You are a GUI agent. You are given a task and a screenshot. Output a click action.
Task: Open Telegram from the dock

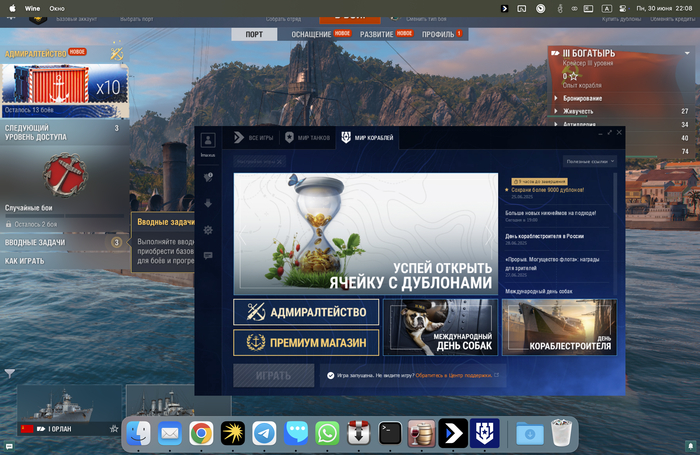[x=264, y=433]
